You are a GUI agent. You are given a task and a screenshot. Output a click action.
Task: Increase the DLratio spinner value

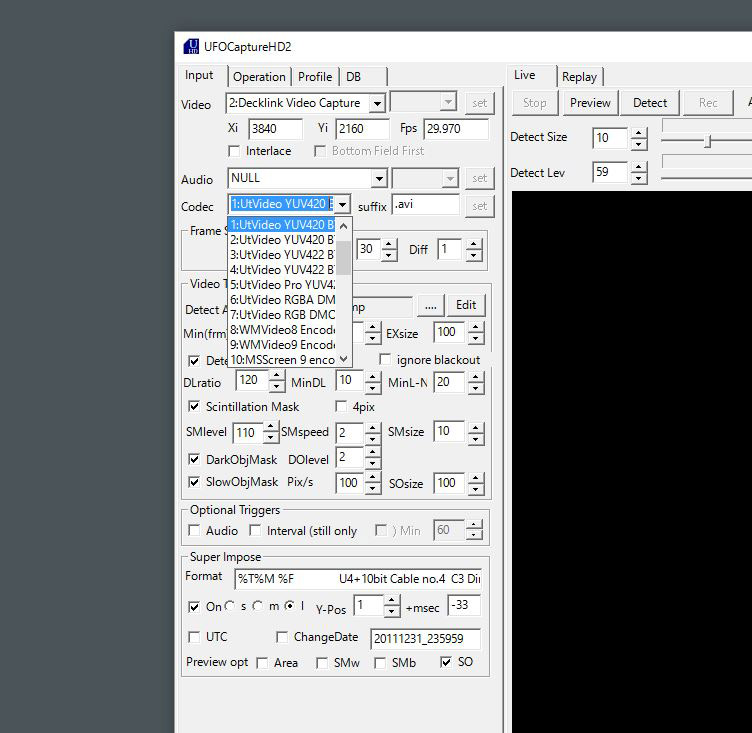276,376
